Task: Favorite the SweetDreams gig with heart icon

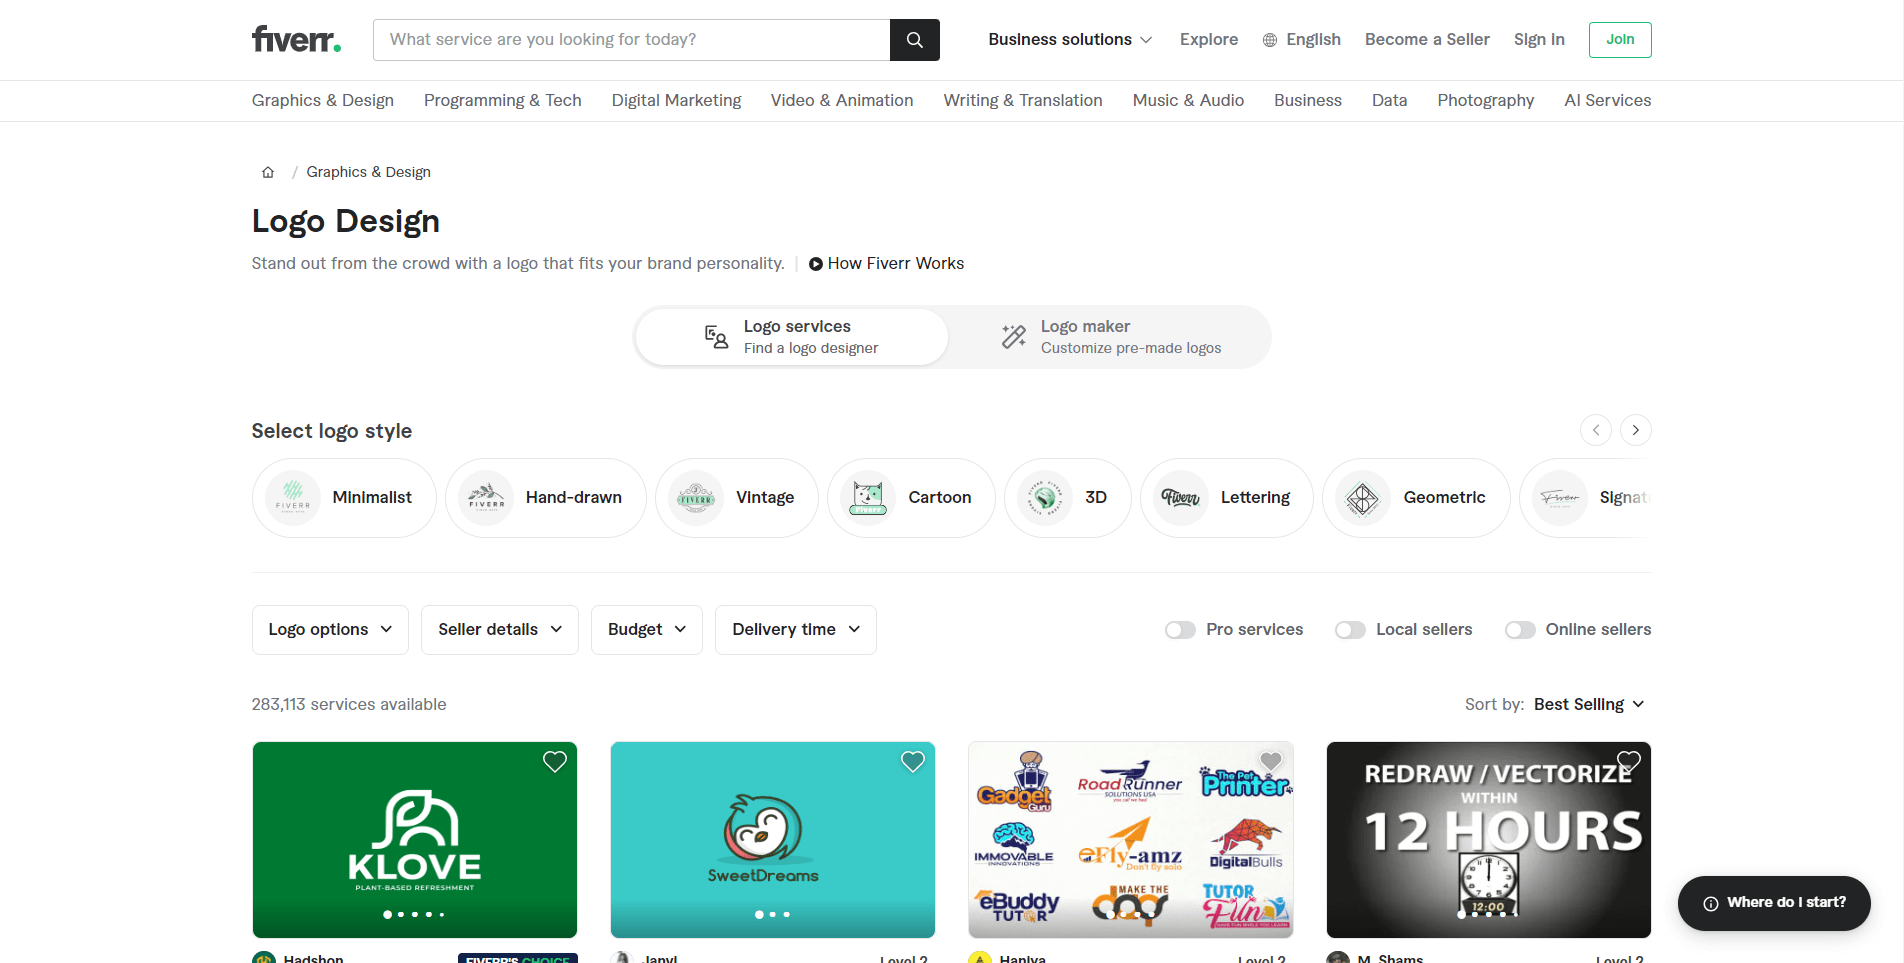Action: coord(912,762)
